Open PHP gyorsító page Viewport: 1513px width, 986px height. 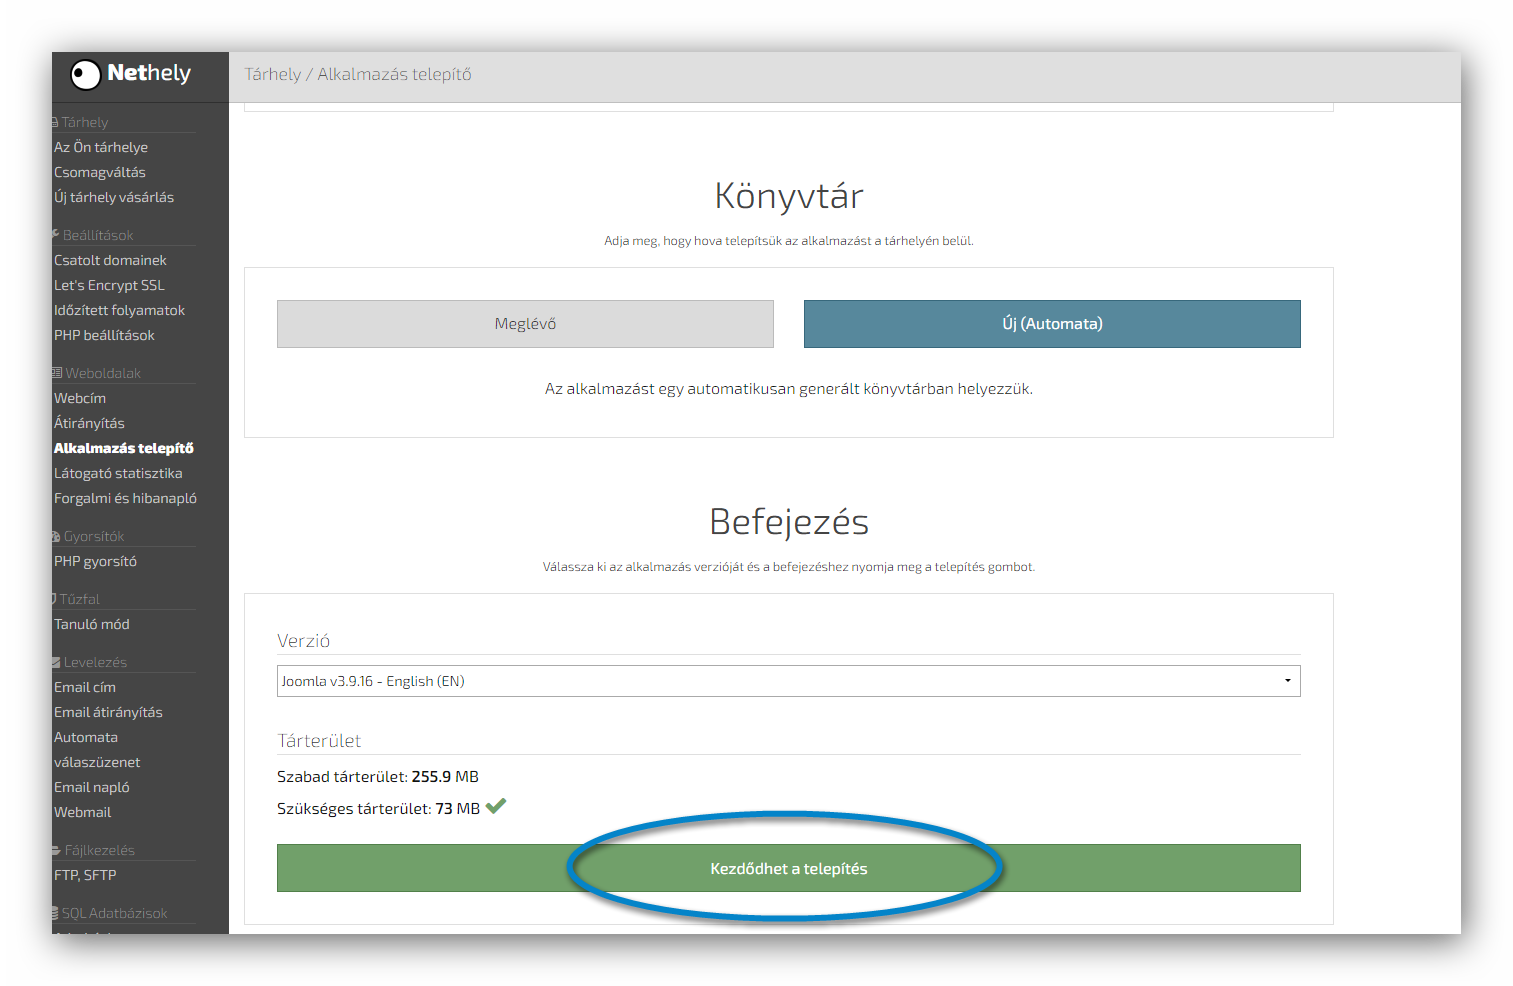(95, 561)
